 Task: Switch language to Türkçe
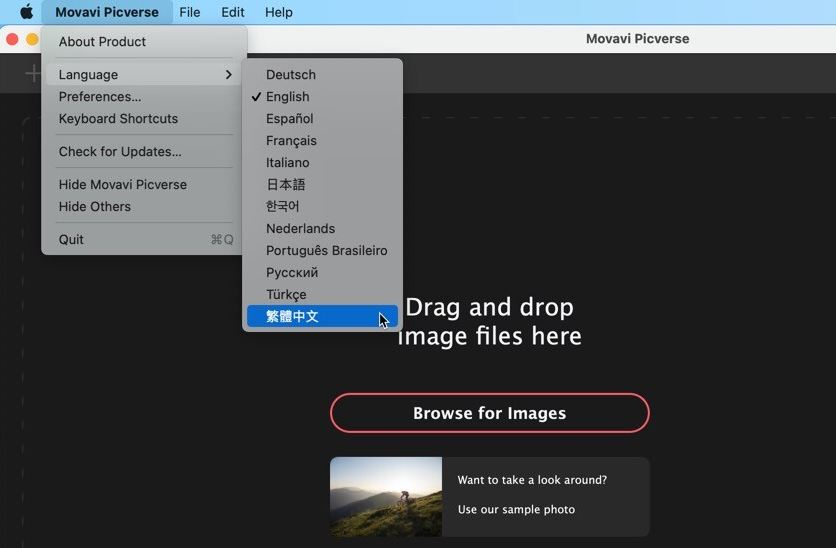tap(322, 294)
